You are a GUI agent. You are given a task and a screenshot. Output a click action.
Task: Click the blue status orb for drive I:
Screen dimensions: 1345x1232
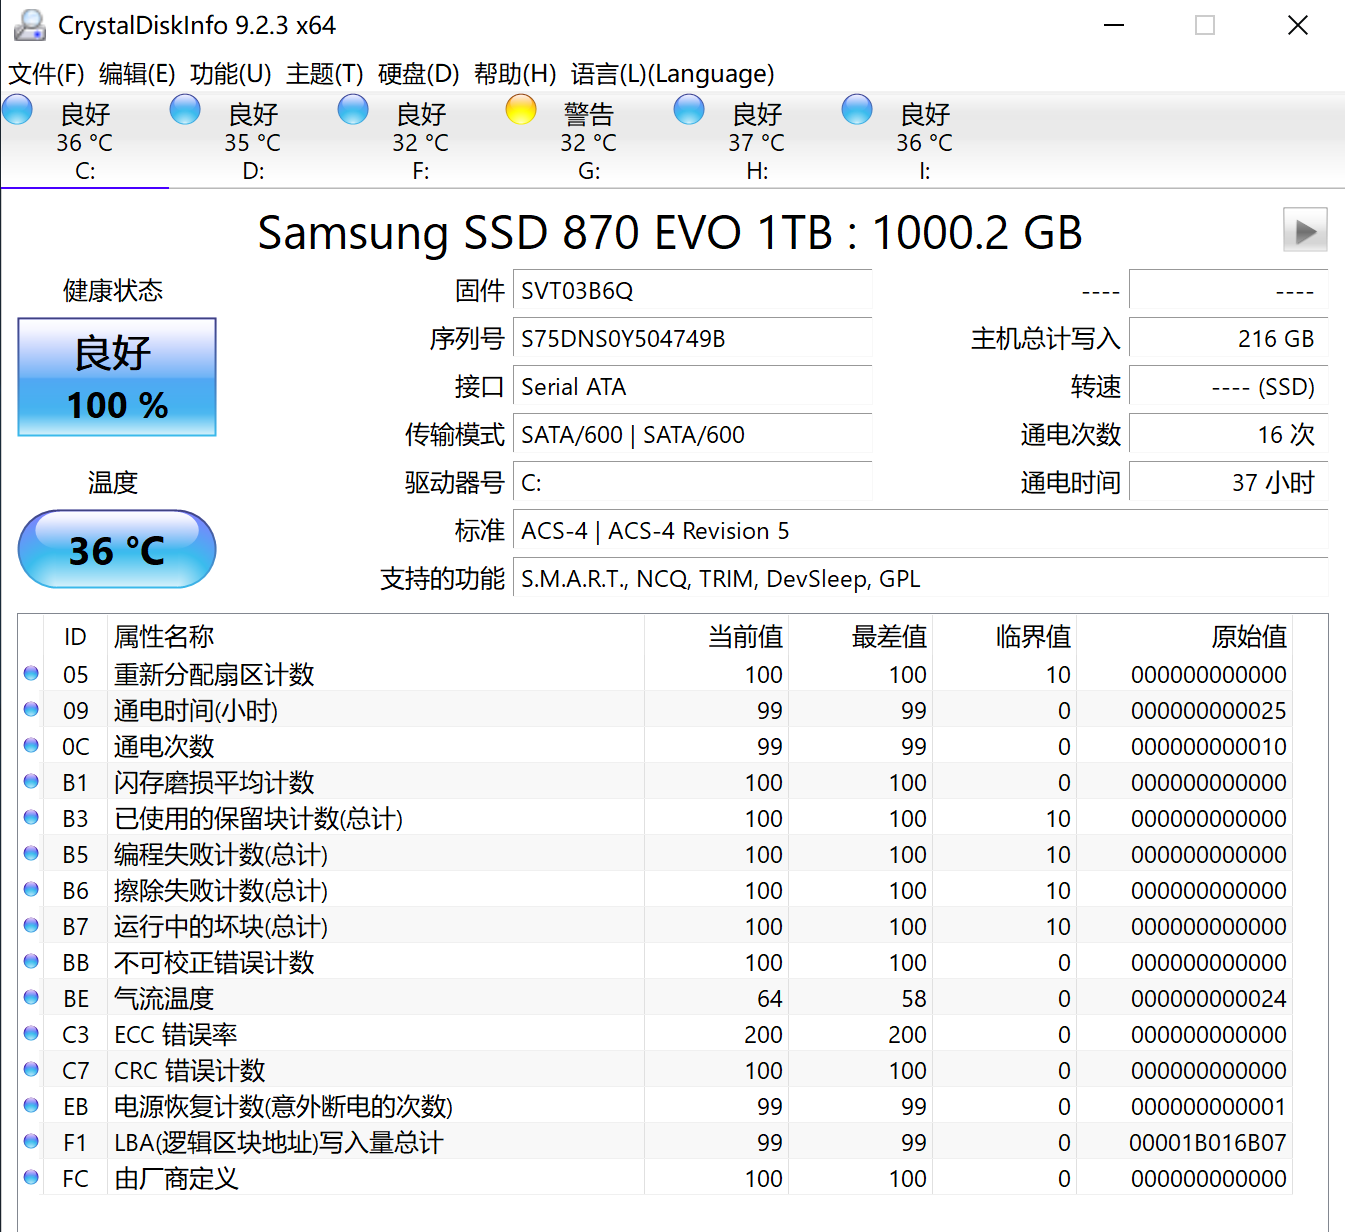(x=857, y=110)
